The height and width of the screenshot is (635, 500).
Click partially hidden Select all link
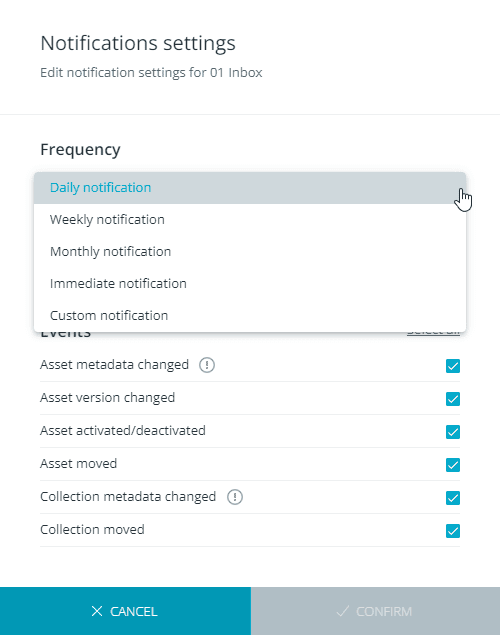point(433,333)
